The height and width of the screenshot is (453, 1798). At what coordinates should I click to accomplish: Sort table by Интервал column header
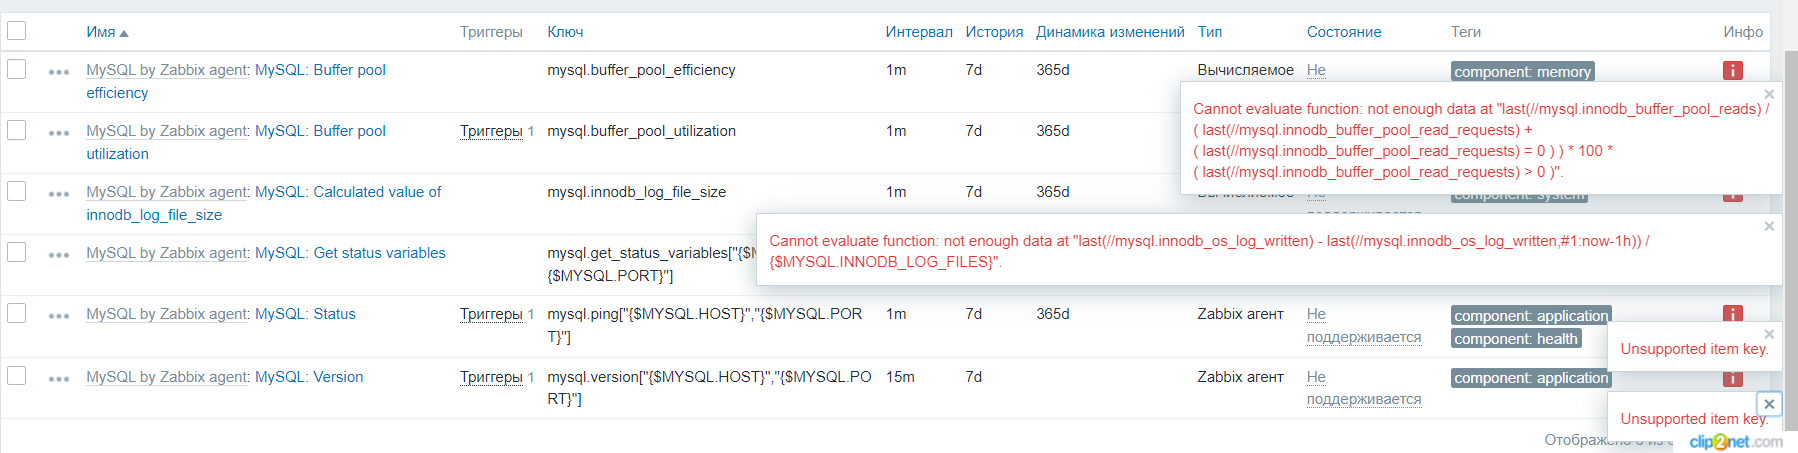(x=918, y=32)
